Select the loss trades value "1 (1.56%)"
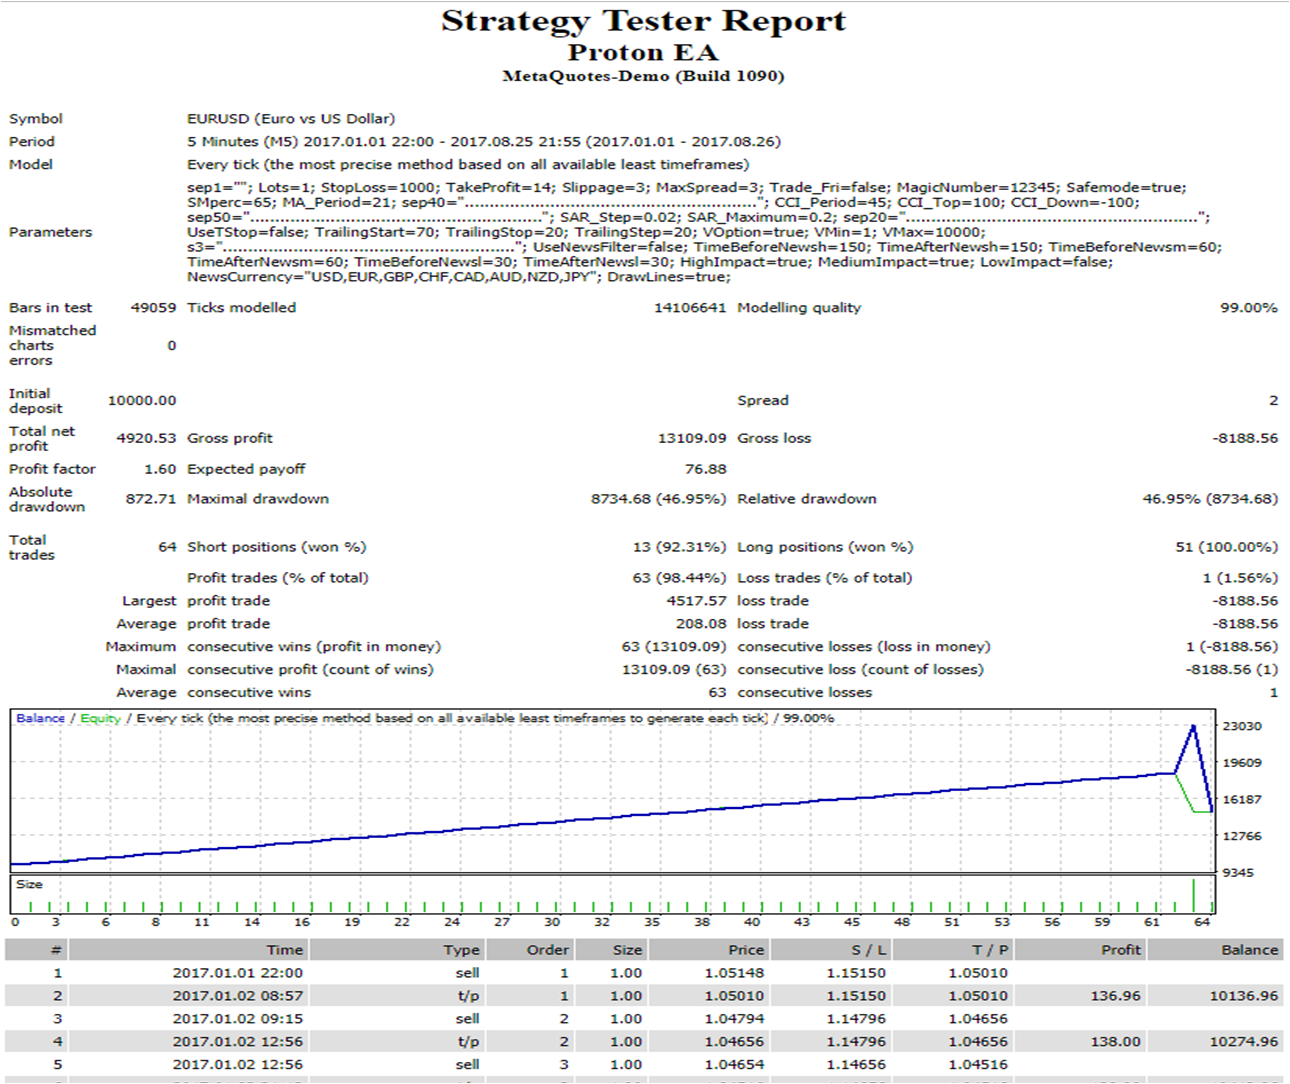 [x=1241, y=579]
